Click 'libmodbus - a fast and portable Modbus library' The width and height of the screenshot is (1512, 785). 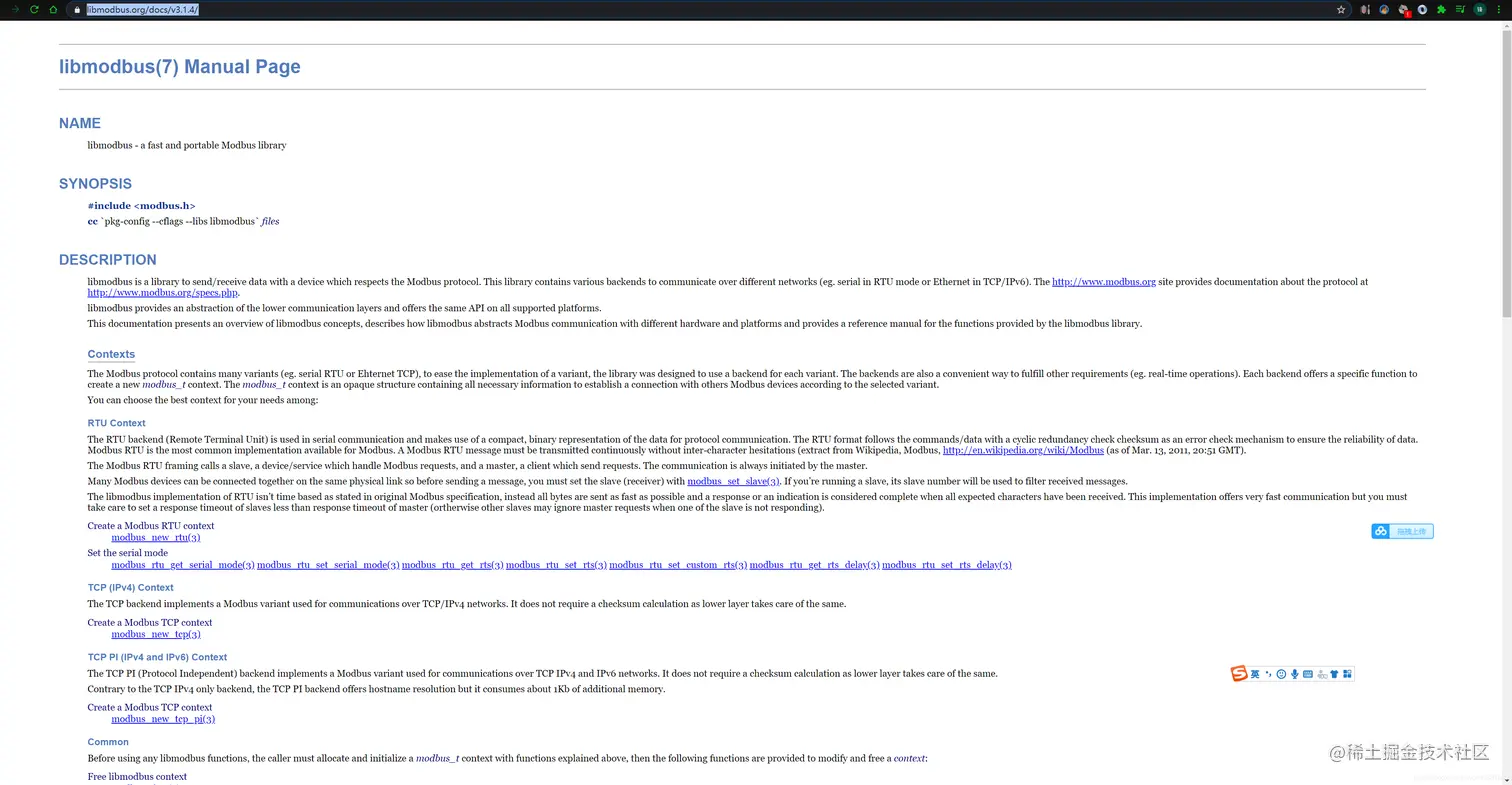187,145
